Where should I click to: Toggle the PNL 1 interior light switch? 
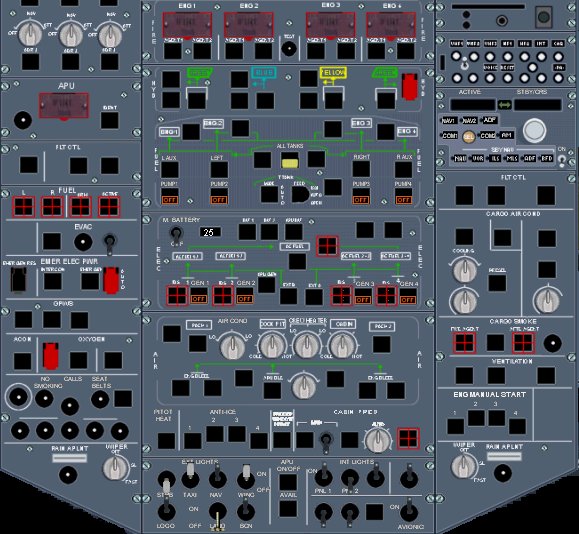click(323, 476)
